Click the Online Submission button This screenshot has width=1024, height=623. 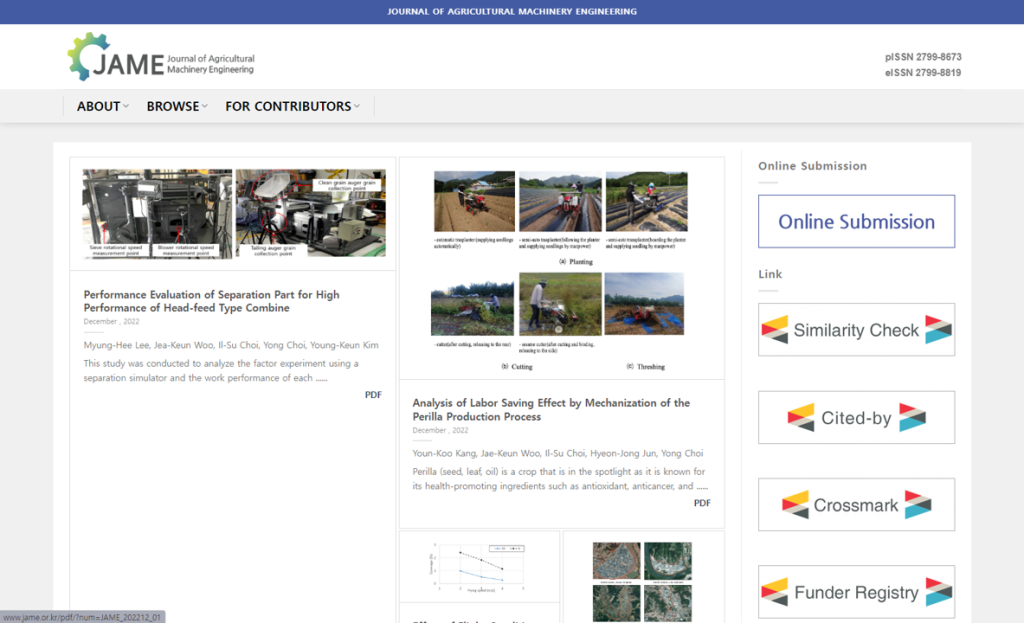(x=856, y=221)
